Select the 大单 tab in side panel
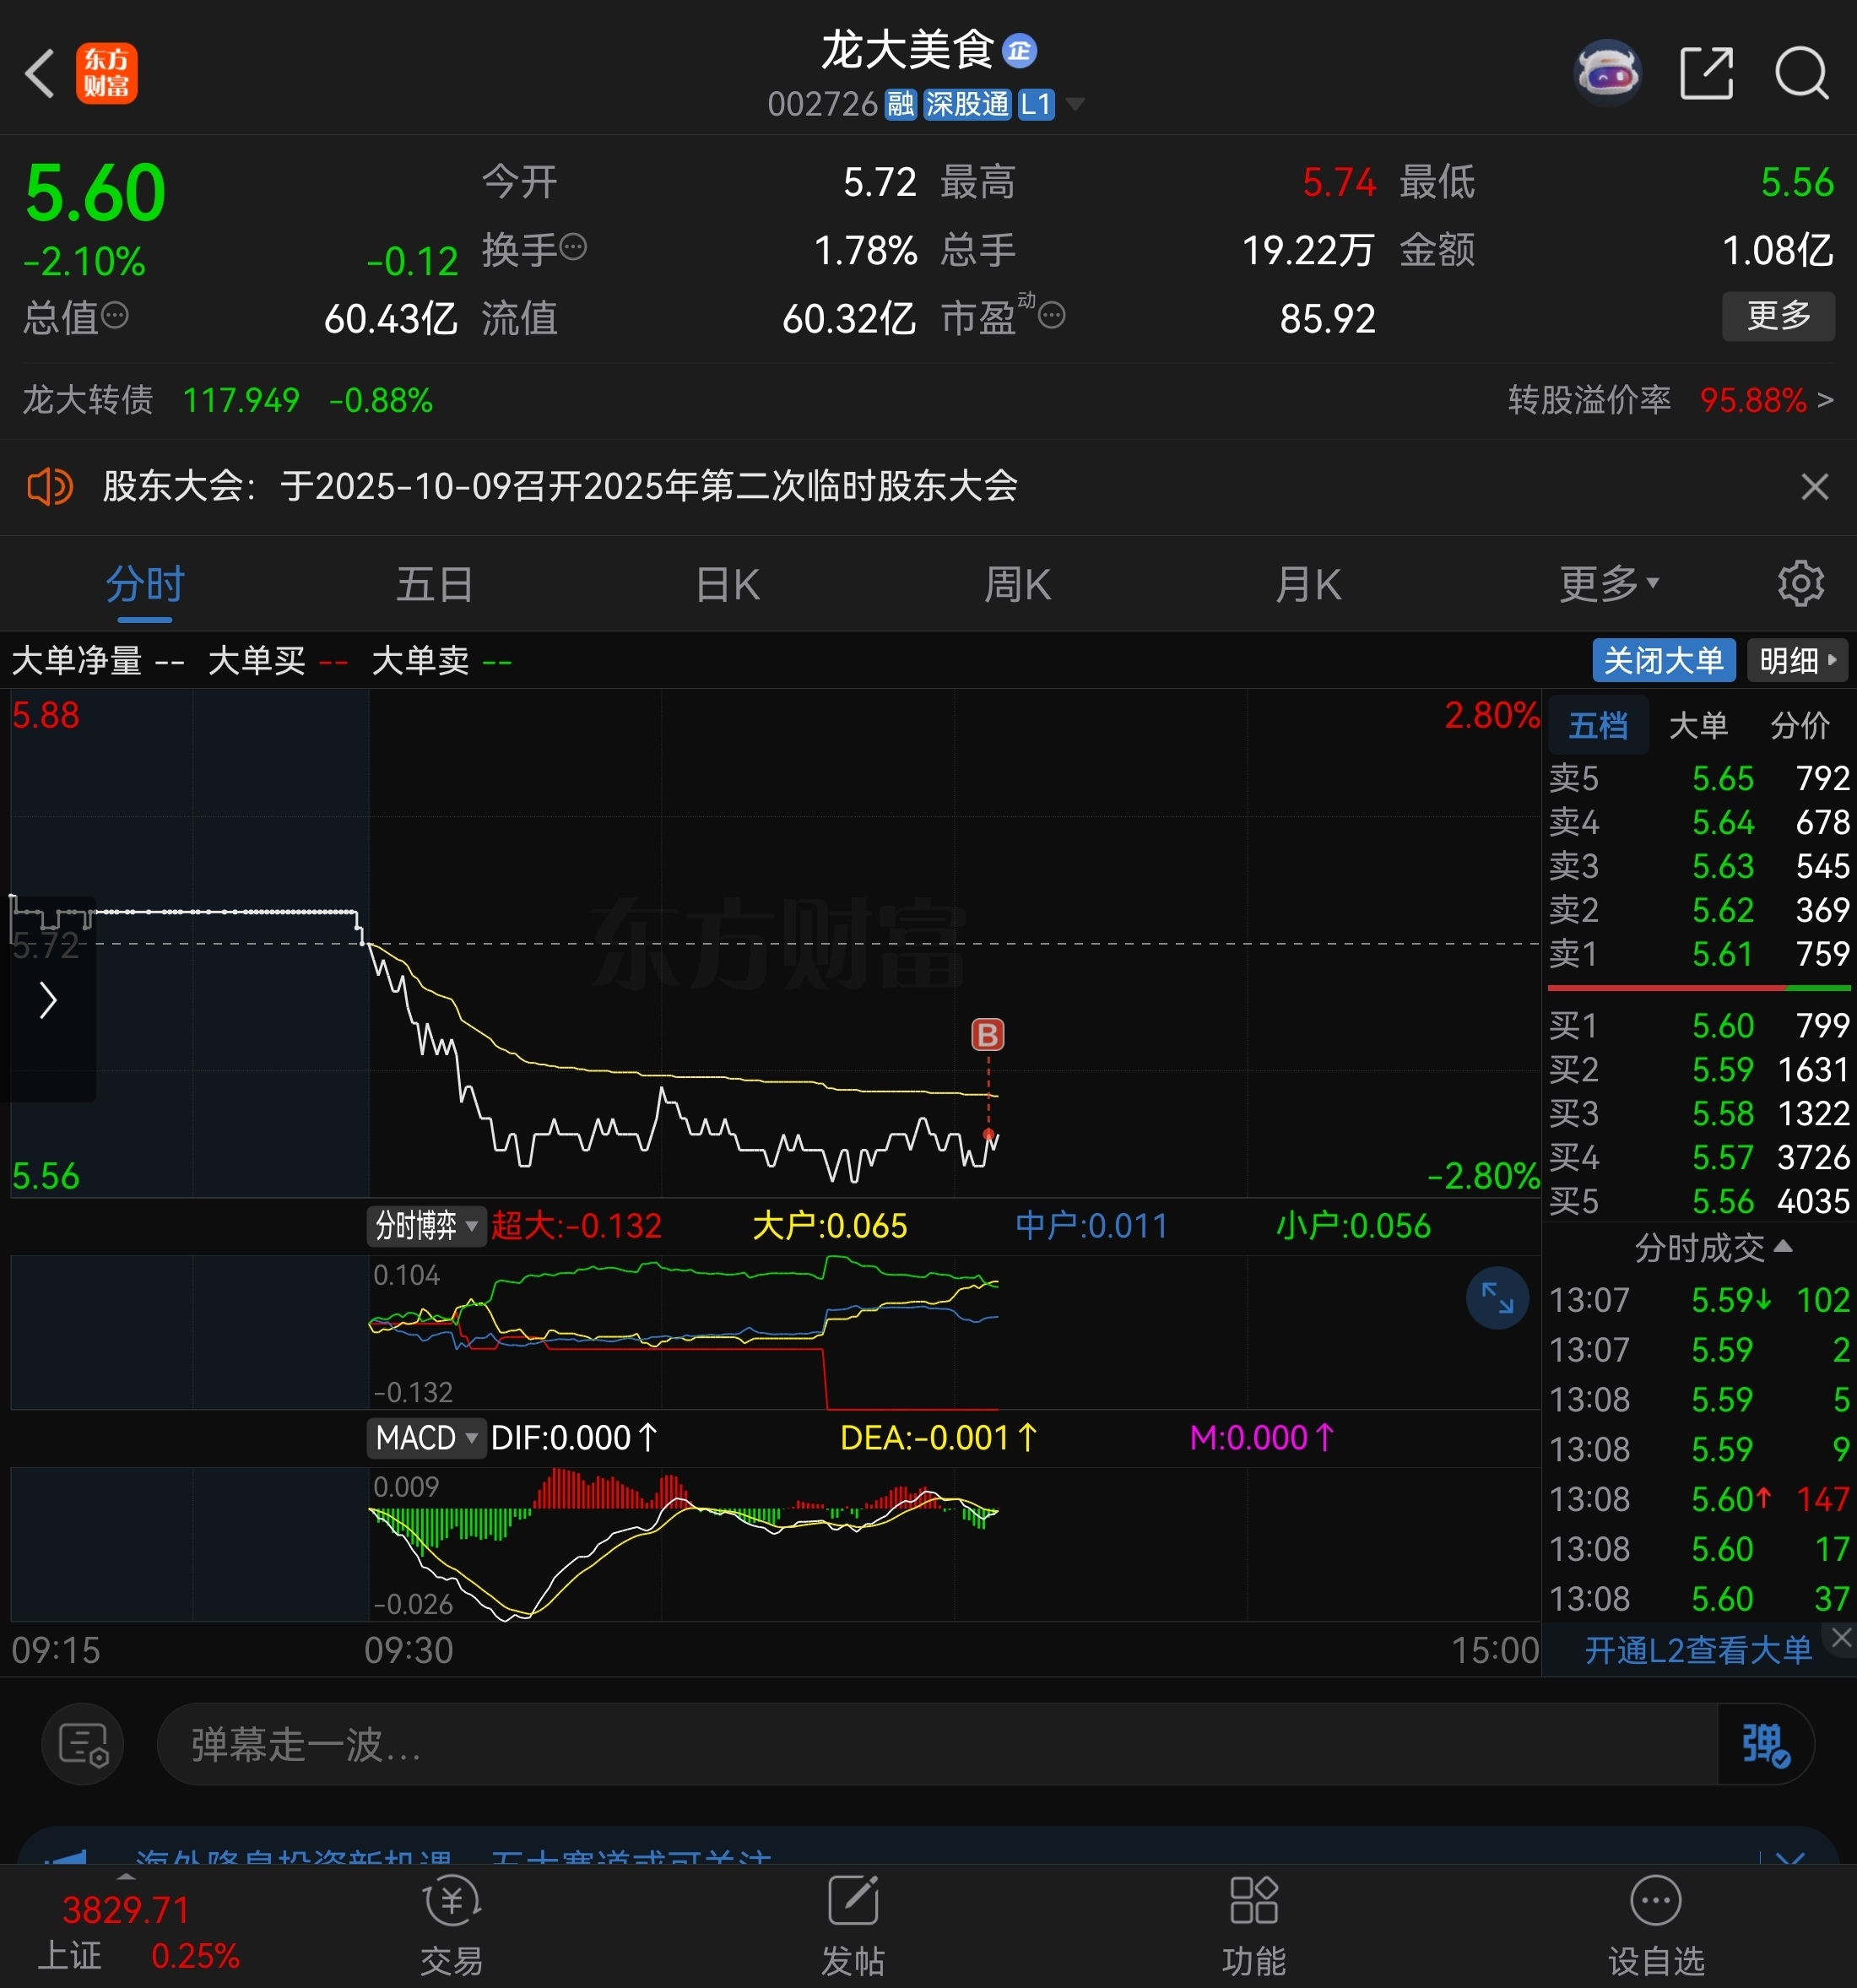Image resolution: width=1857 pixels, height=1988 pixels. [x=1698, y=725]
